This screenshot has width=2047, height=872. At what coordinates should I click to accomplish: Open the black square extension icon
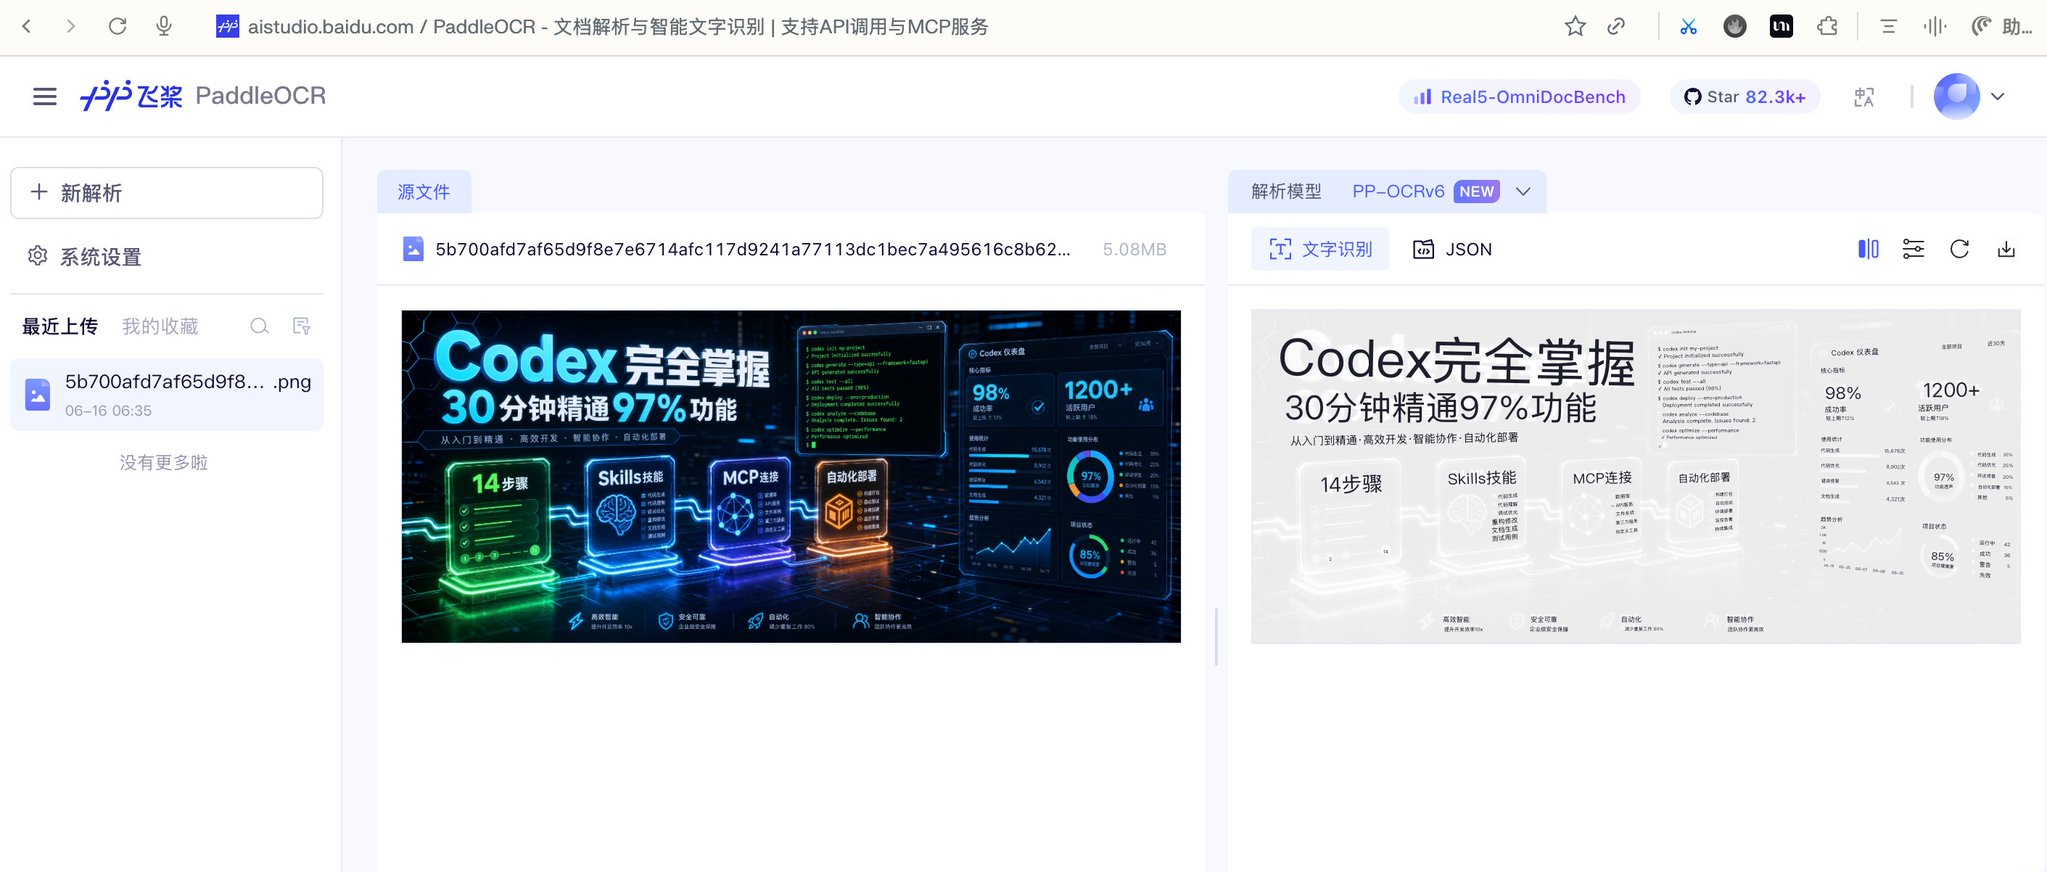click(1781, 26)
